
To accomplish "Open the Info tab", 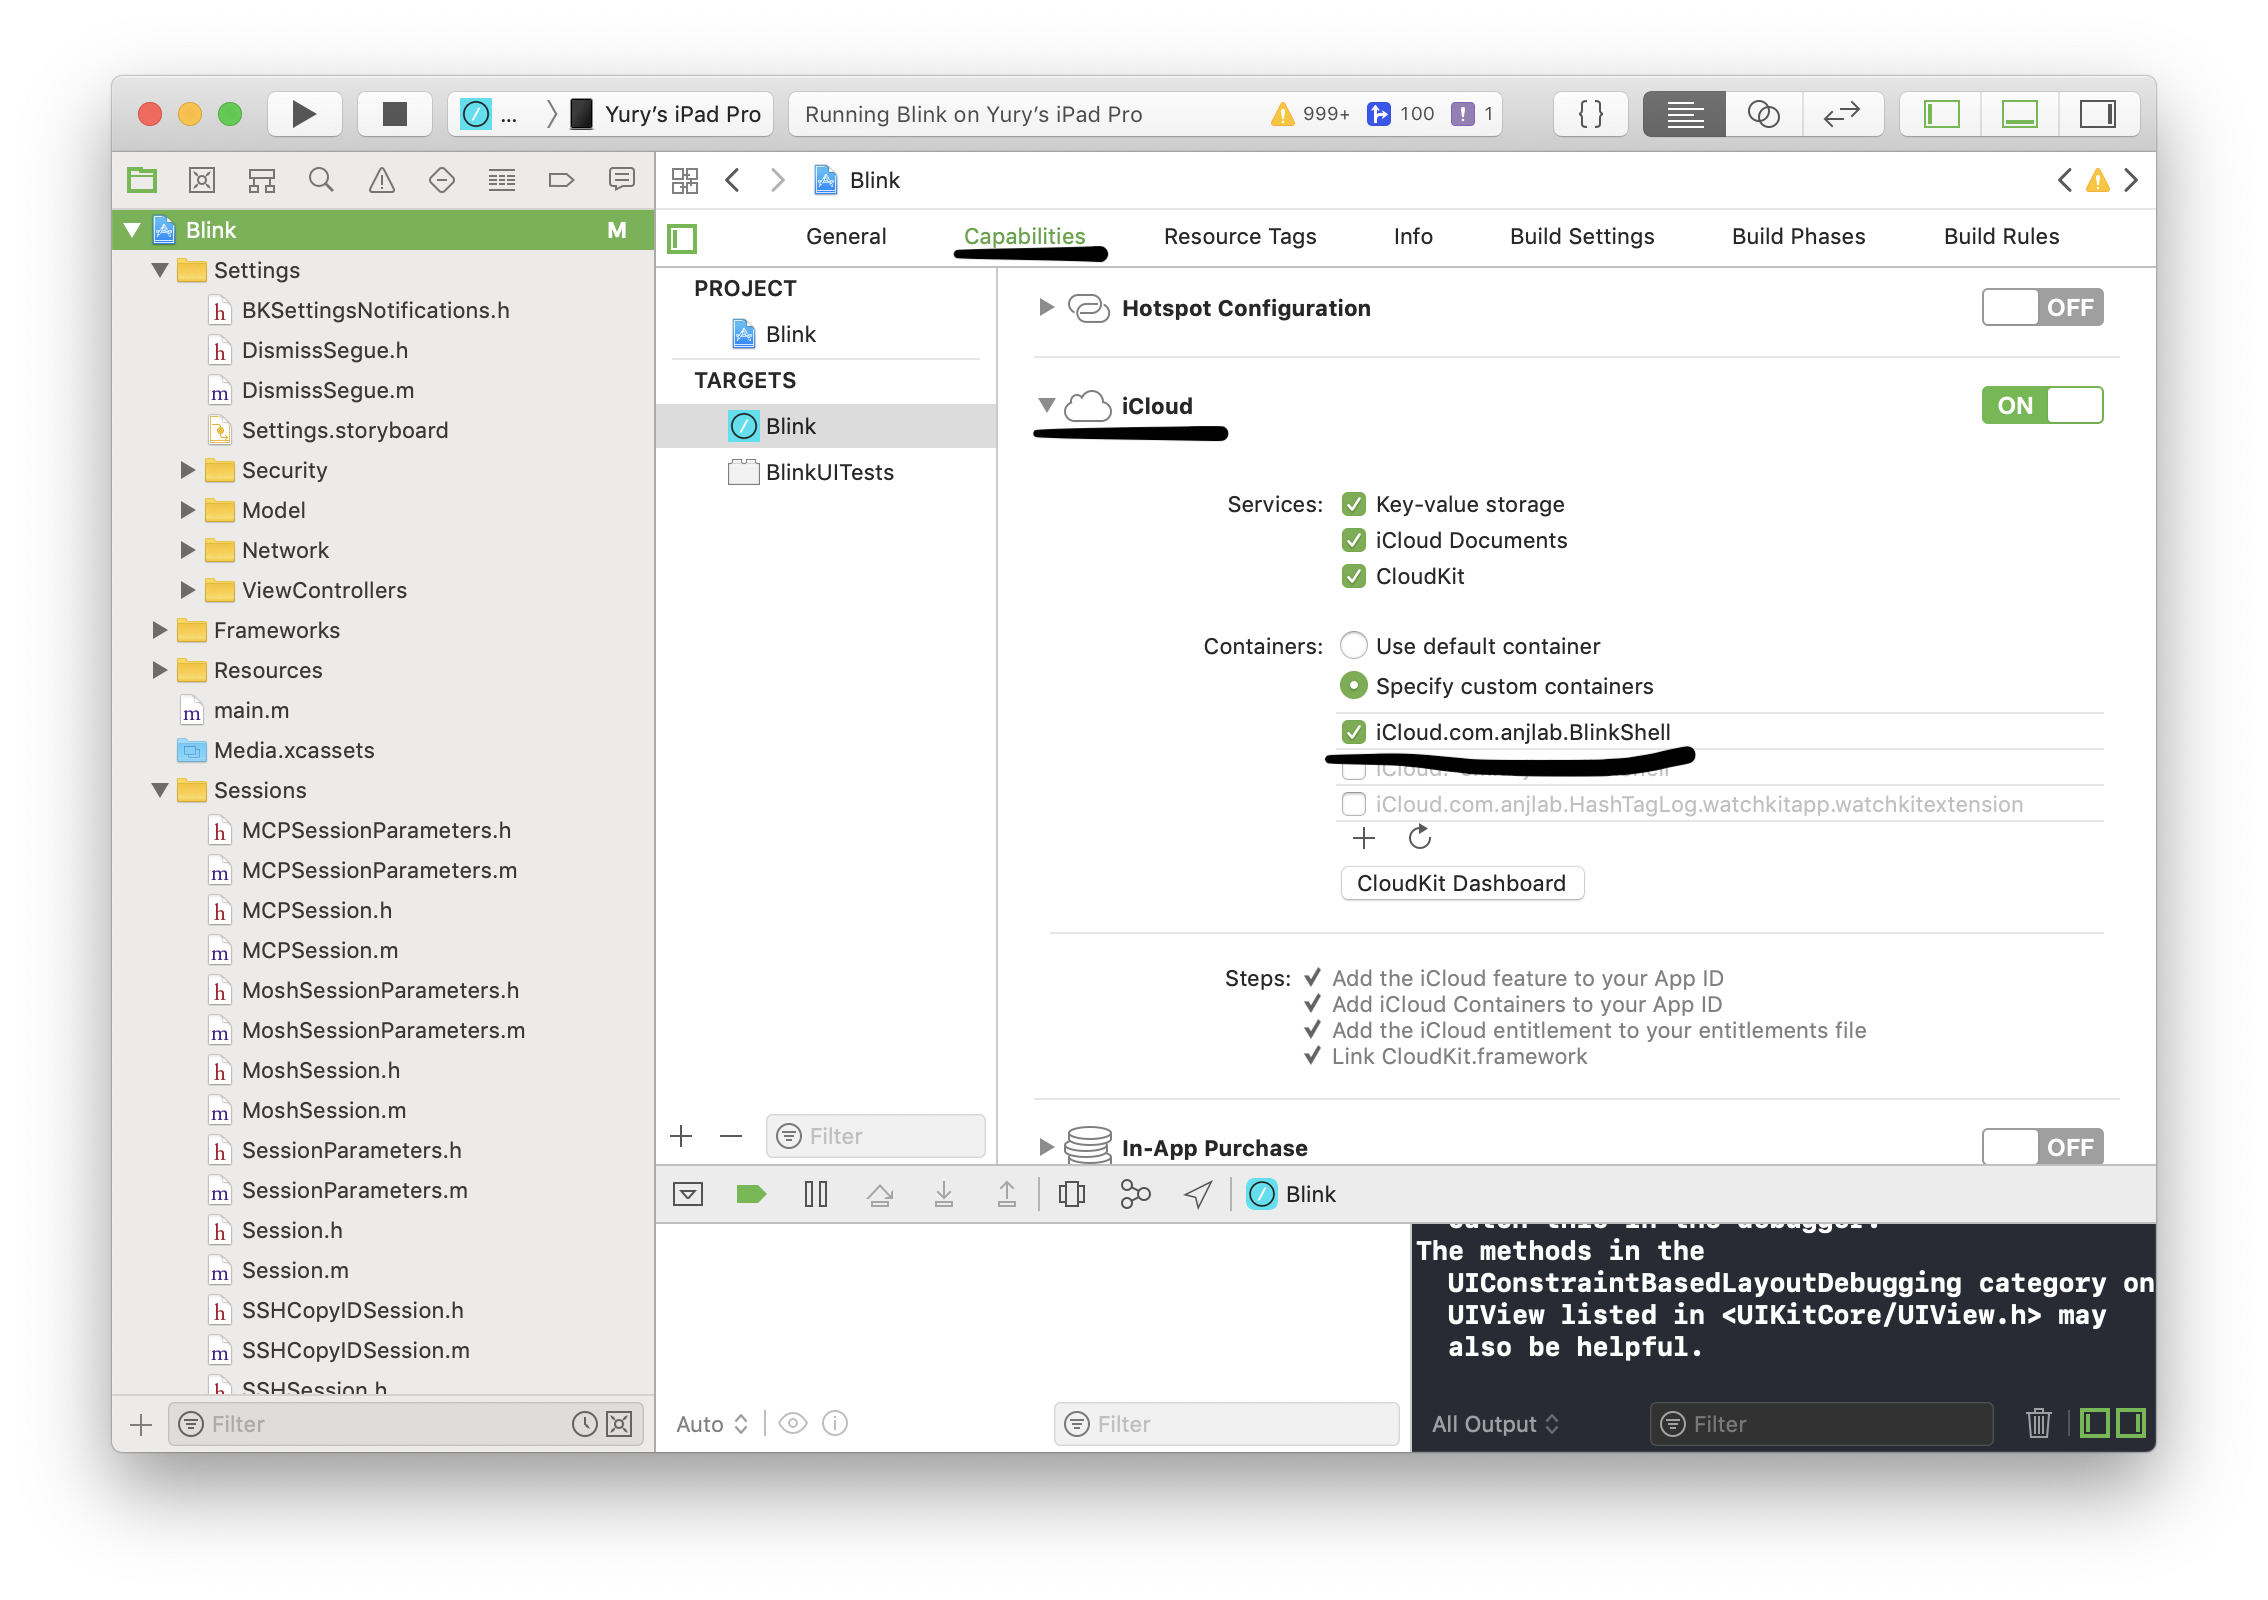I will 1413,236.
